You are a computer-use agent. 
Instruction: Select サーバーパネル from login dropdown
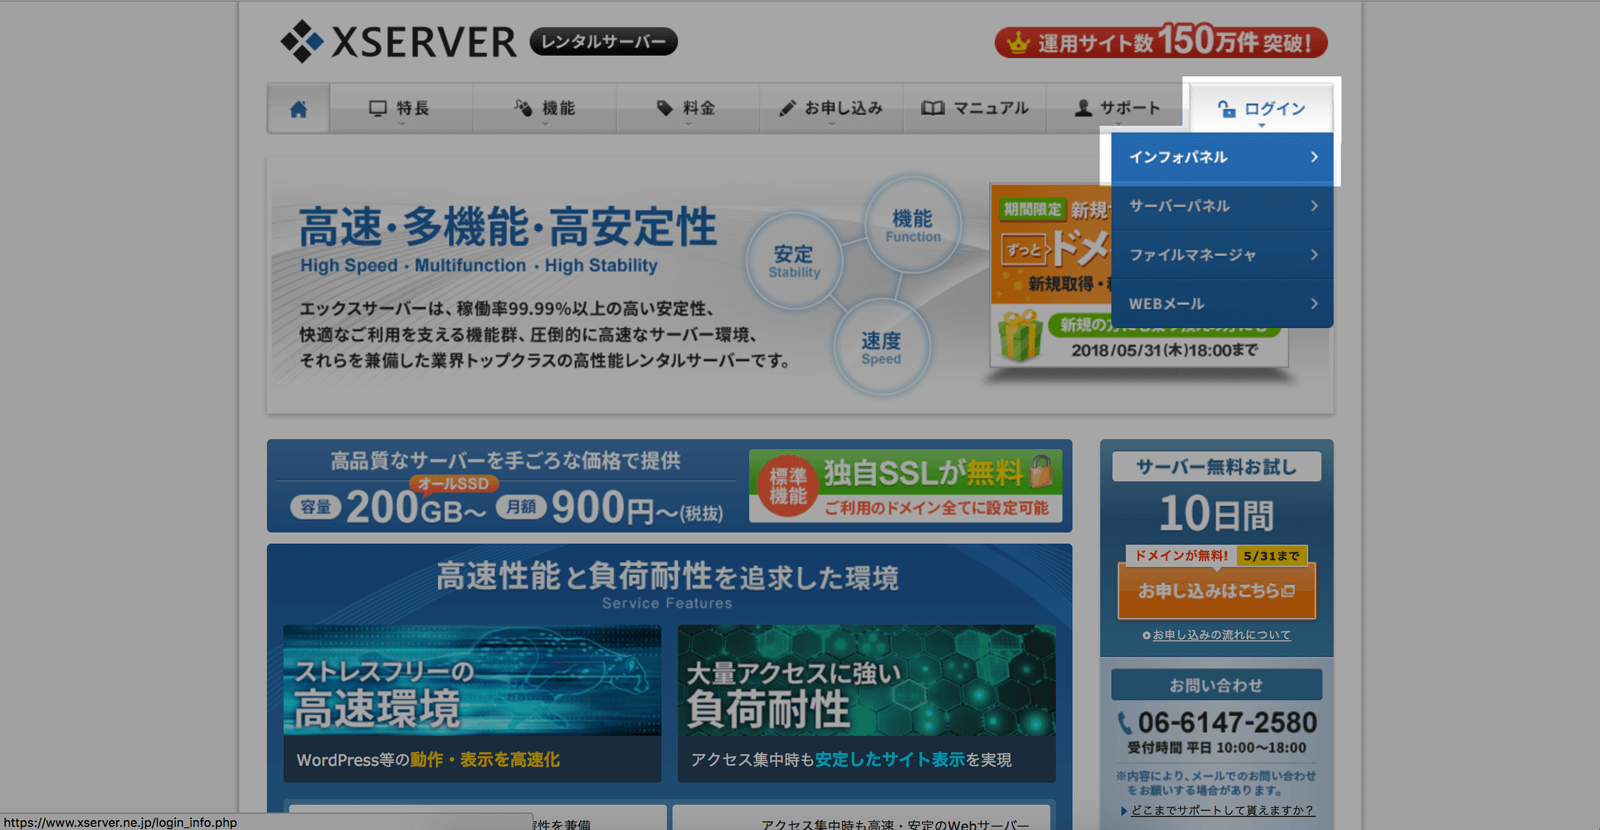coord(1222,206)
